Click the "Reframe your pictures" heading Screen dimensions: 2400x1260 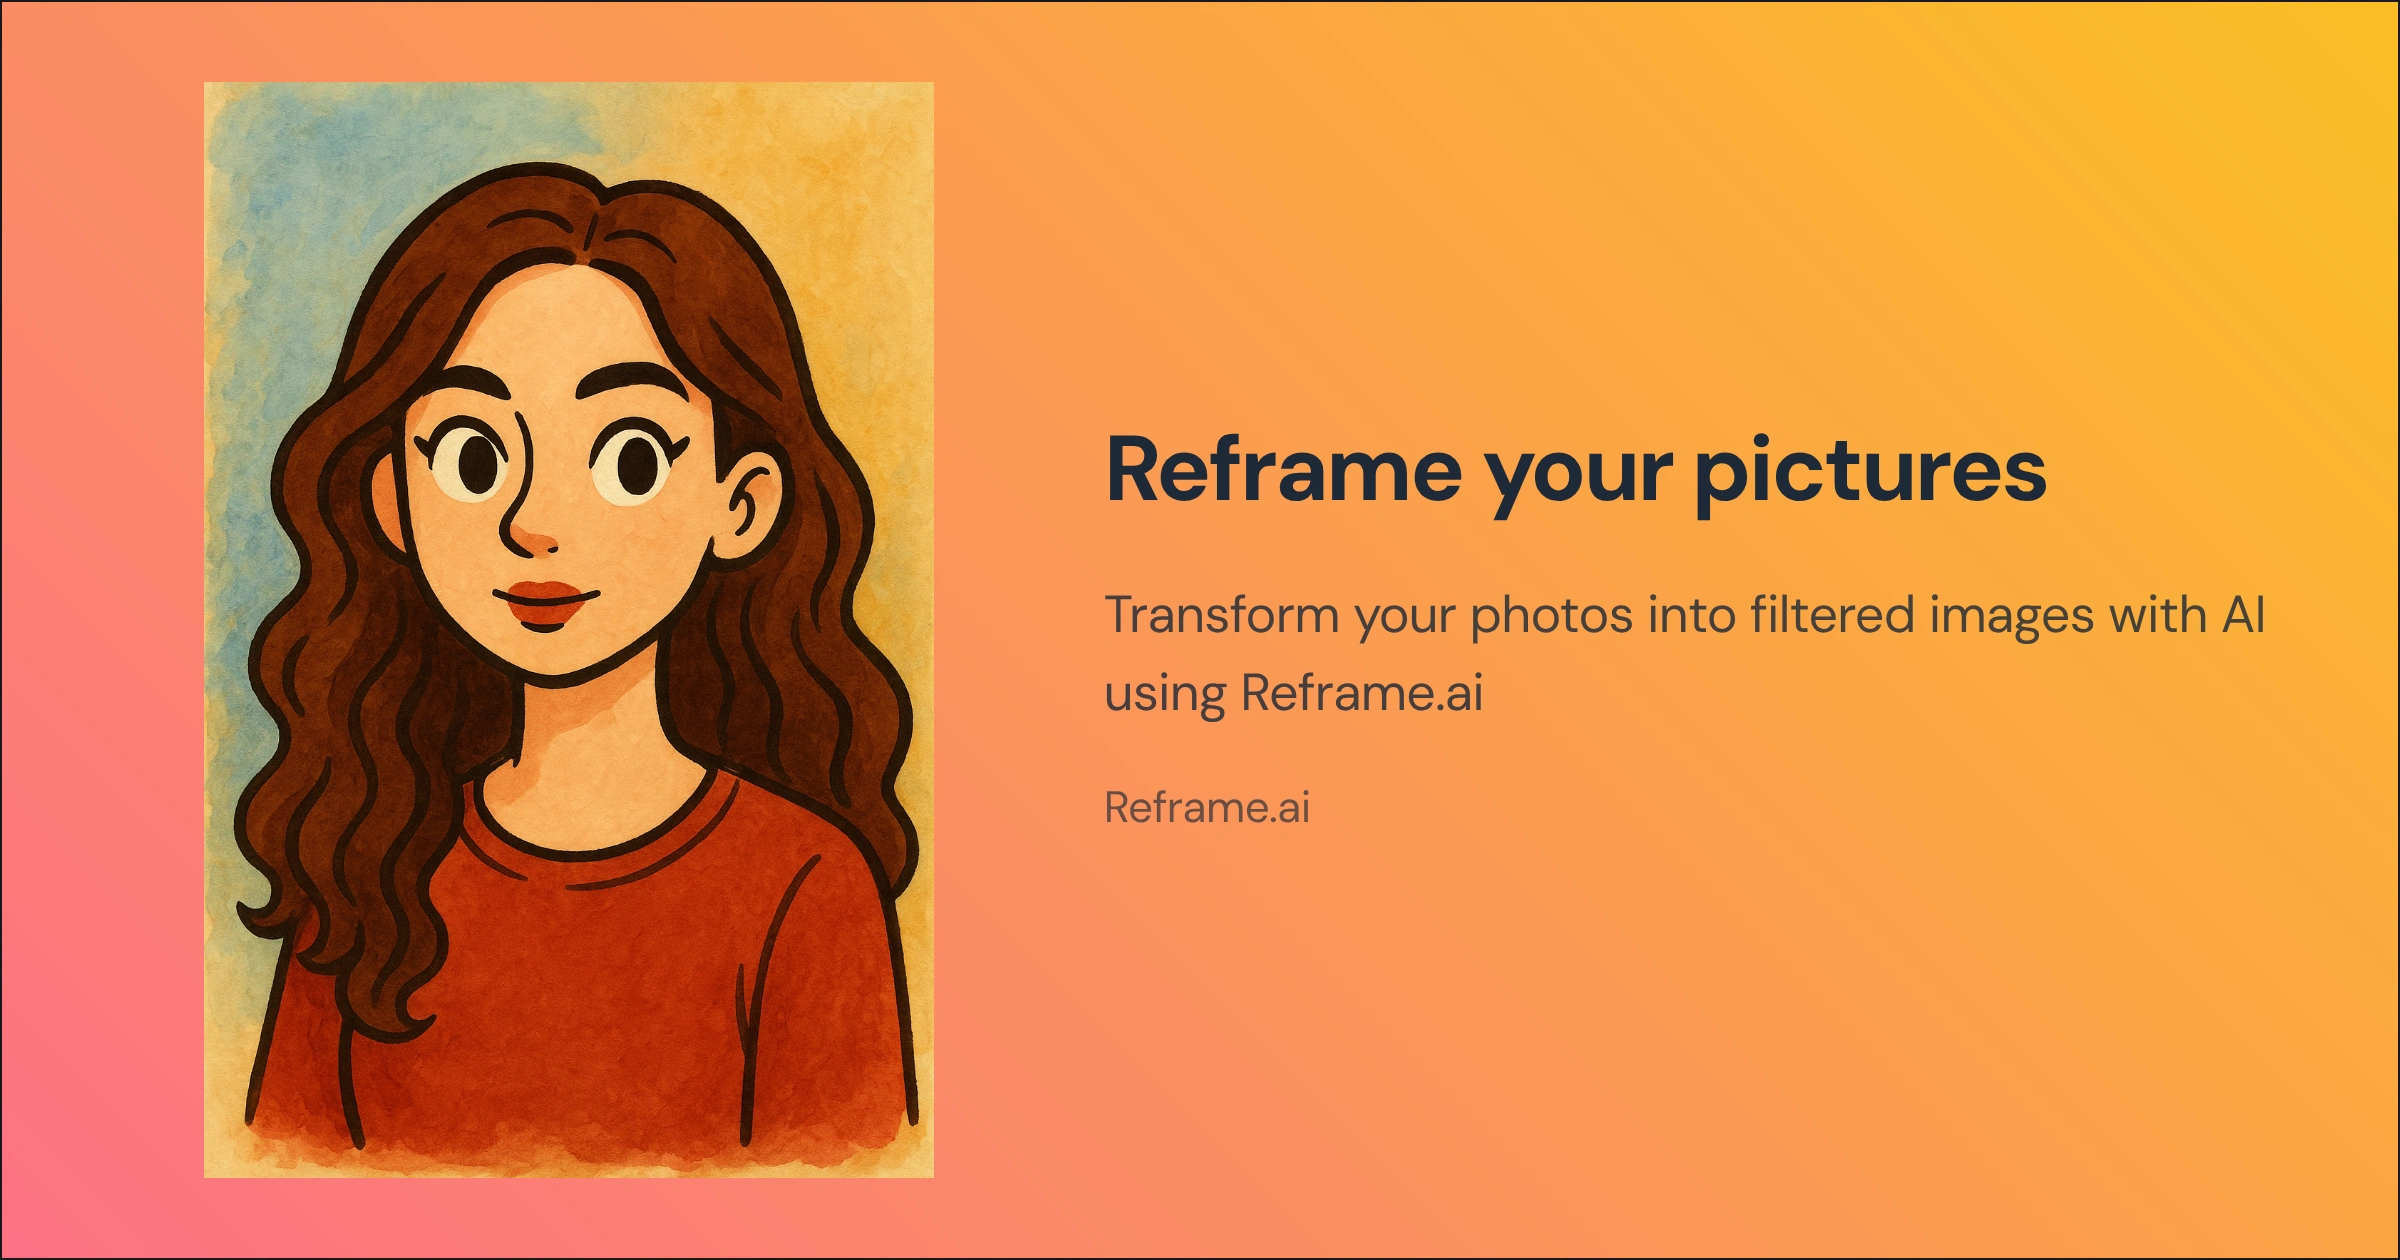coord(1576,472)
